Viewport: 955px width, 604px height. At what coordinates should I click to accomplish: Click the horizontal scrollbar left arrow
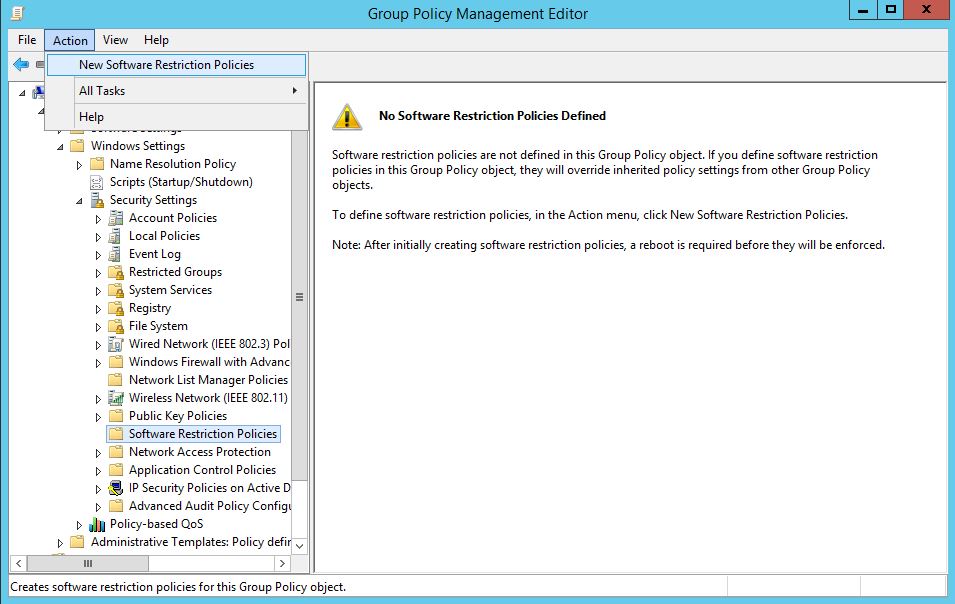(x=18, y=564)
